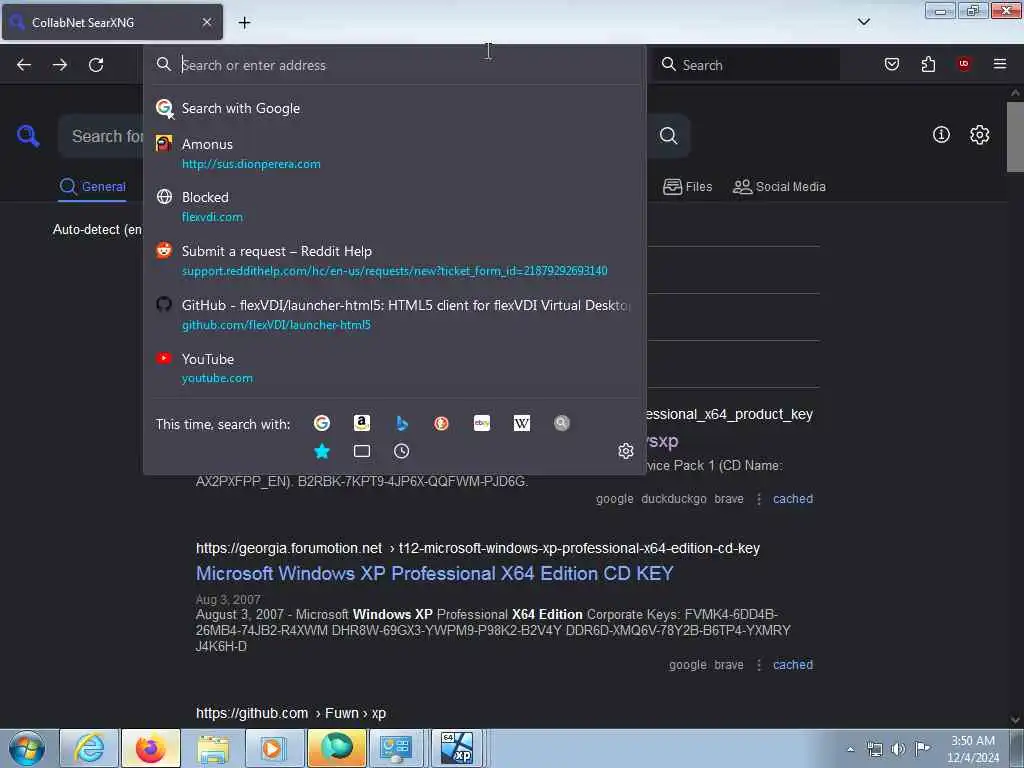Search in Bookmarks star icon

tap(322, 451)
